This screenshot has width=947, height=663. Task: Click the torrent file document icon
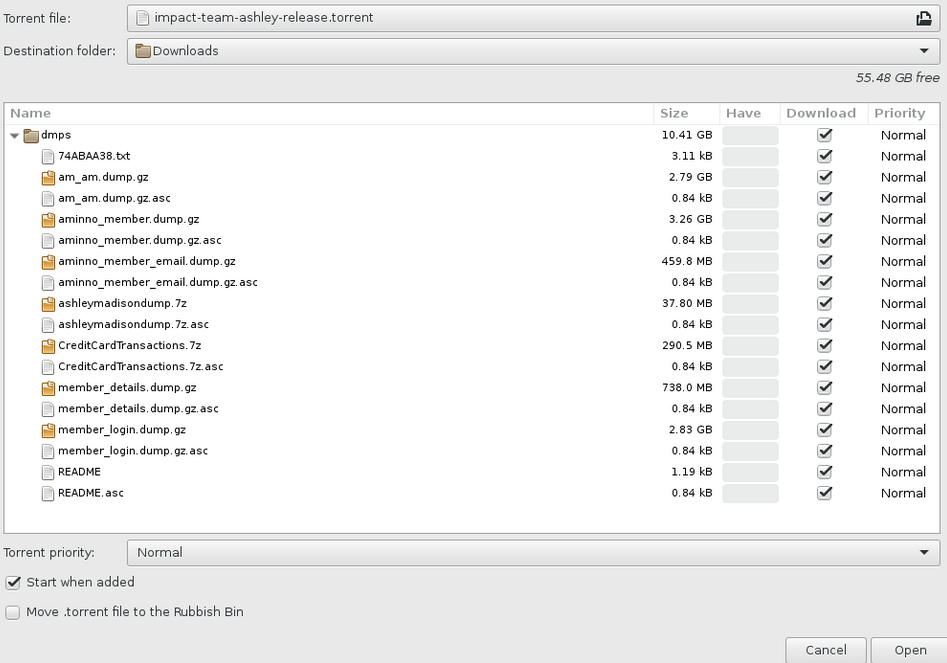click(143, 18)
